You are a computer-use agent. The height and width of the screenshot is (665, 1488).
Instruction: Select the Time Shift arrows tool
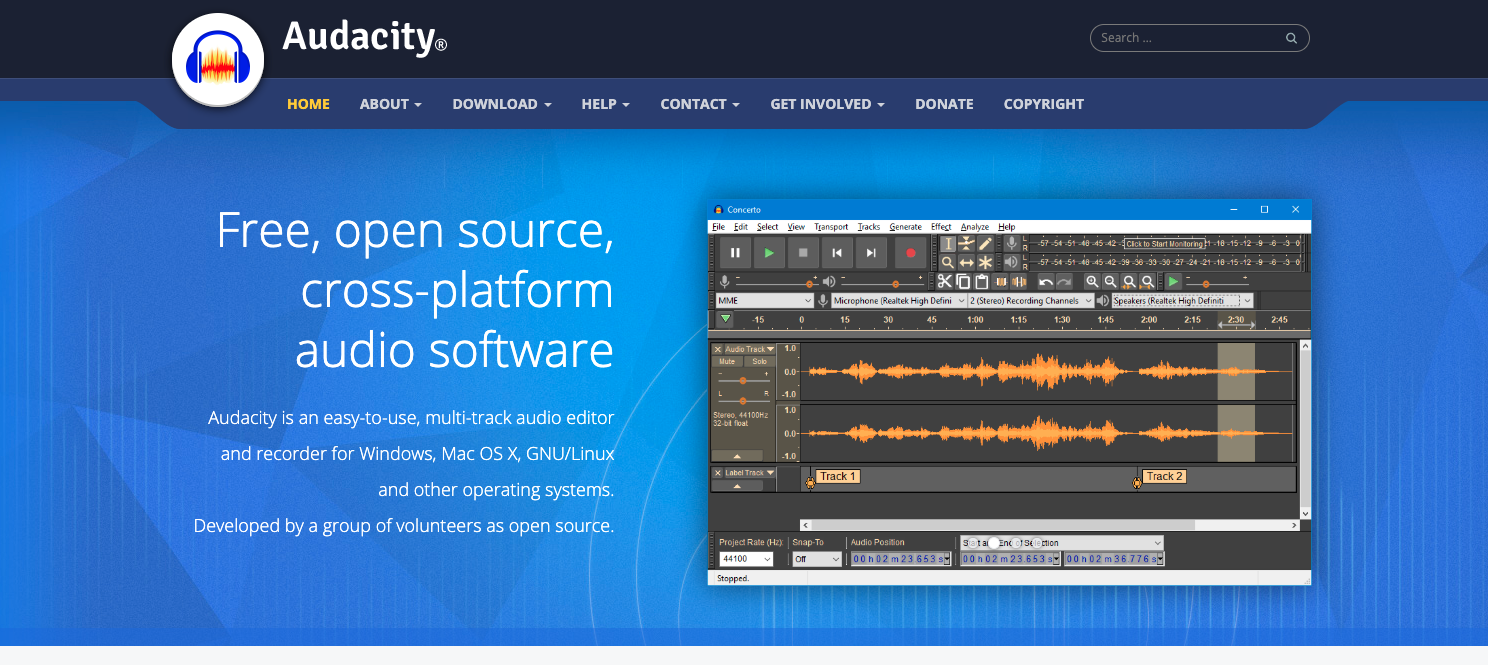coord(966,262)
